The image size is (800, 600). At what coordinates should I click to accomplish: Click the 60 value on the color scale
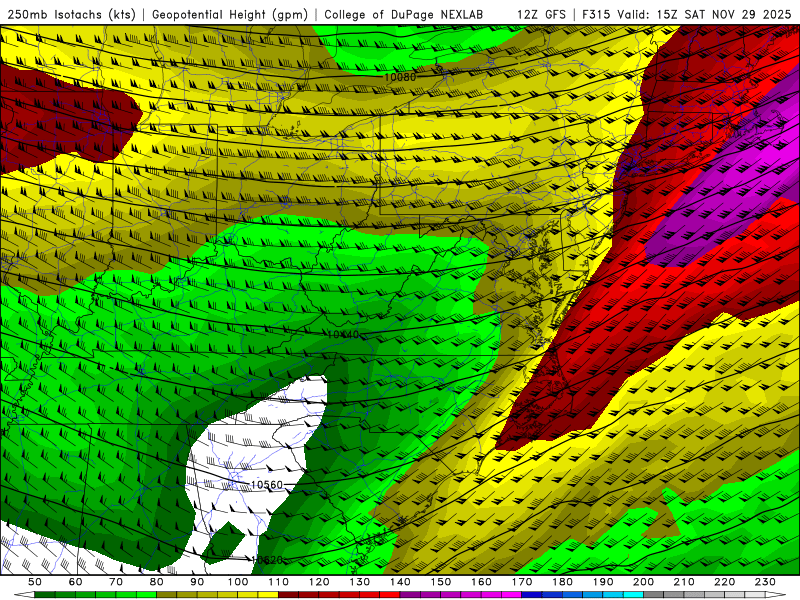click(x=76, y=582)
